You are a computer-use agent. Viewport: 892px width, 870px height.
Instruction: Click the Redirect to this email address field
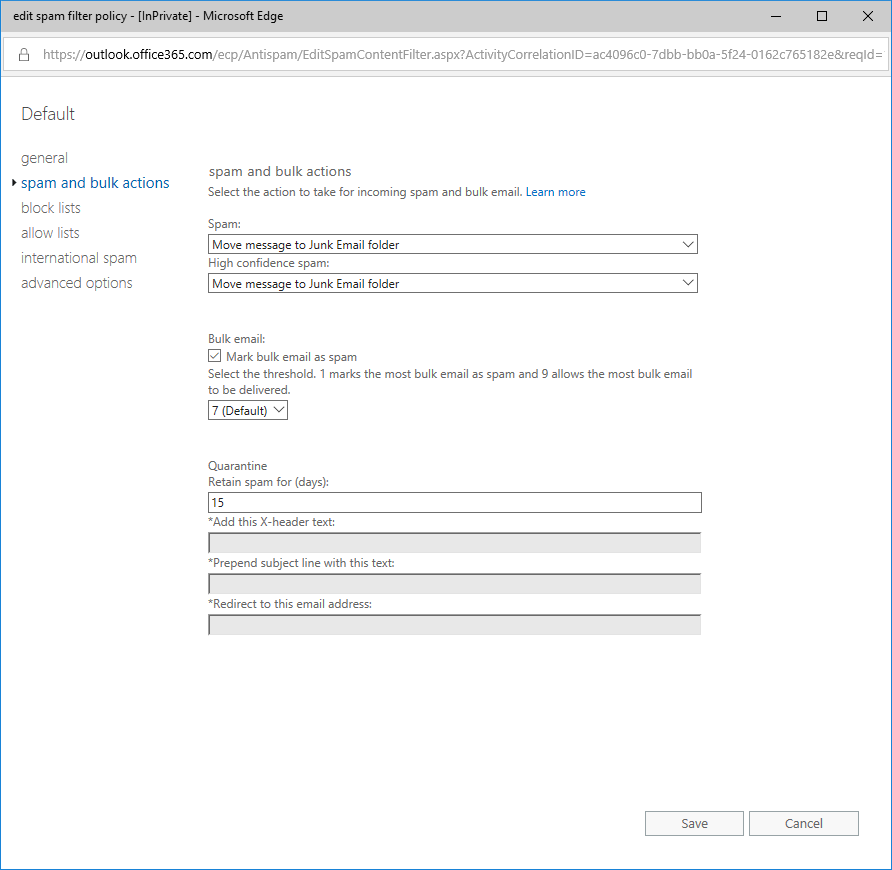[x=455, y=625]
